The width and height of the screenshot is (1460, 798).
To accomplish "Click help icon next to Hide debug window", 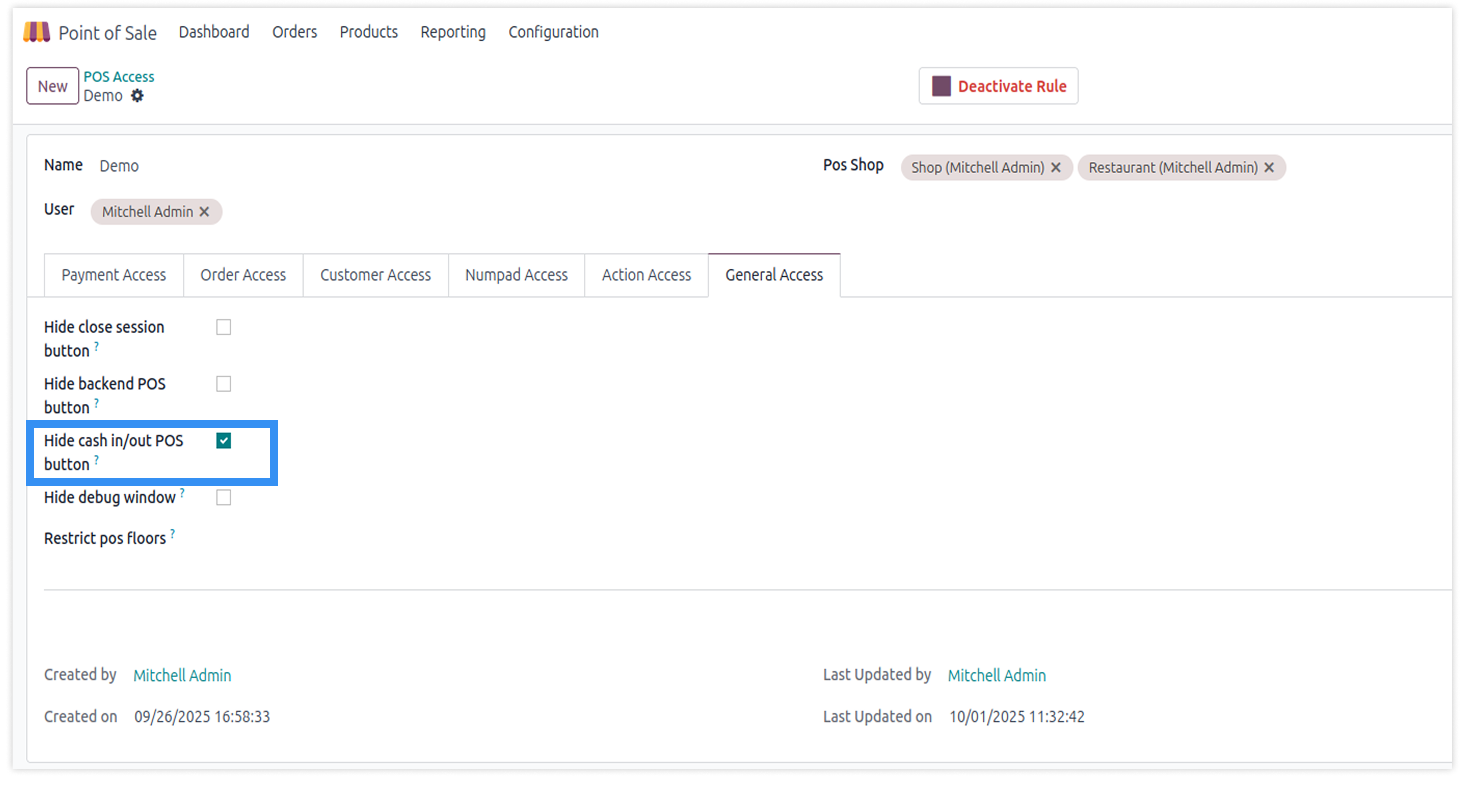I will 182,493.
